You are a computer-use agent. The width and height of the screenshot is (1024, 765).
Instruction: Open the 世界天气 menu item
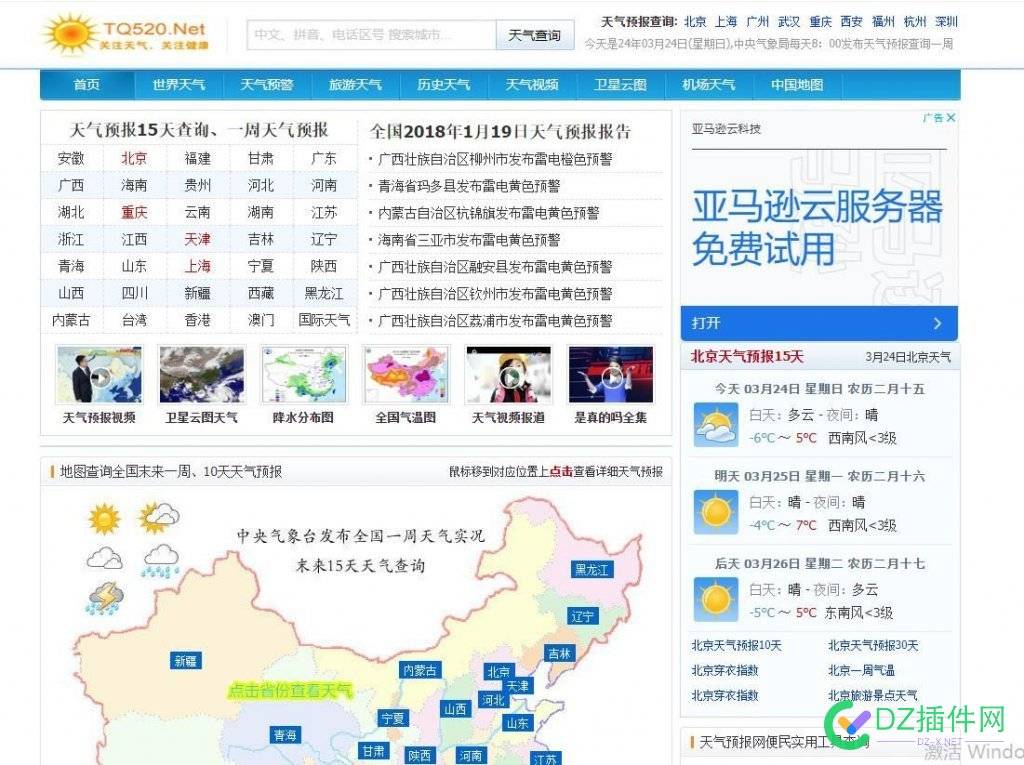click(x=178, y=85)
